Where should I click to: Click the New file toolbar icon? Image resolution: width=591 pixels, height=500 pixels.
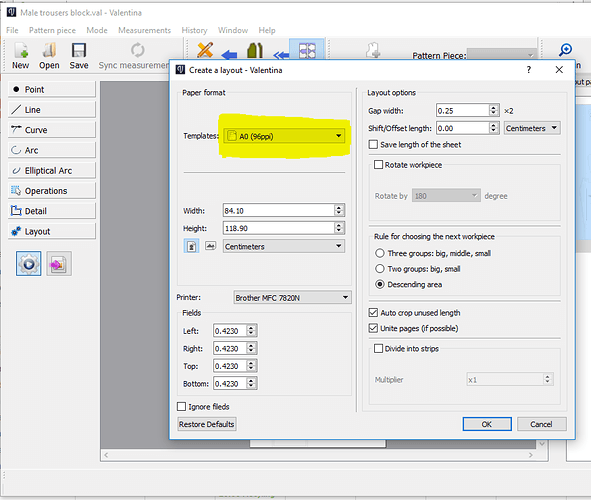coord(21,51)
